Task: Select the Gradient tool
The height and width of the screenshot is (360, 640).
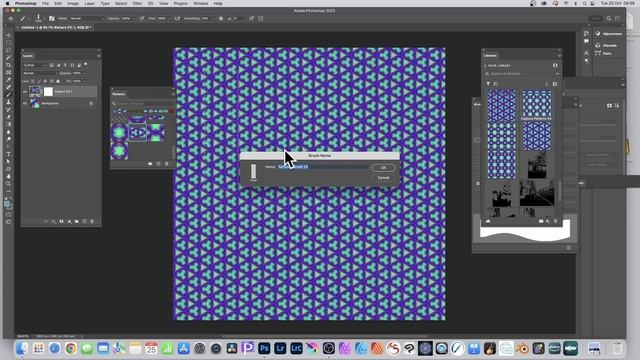Action: (x=9, y=124)
